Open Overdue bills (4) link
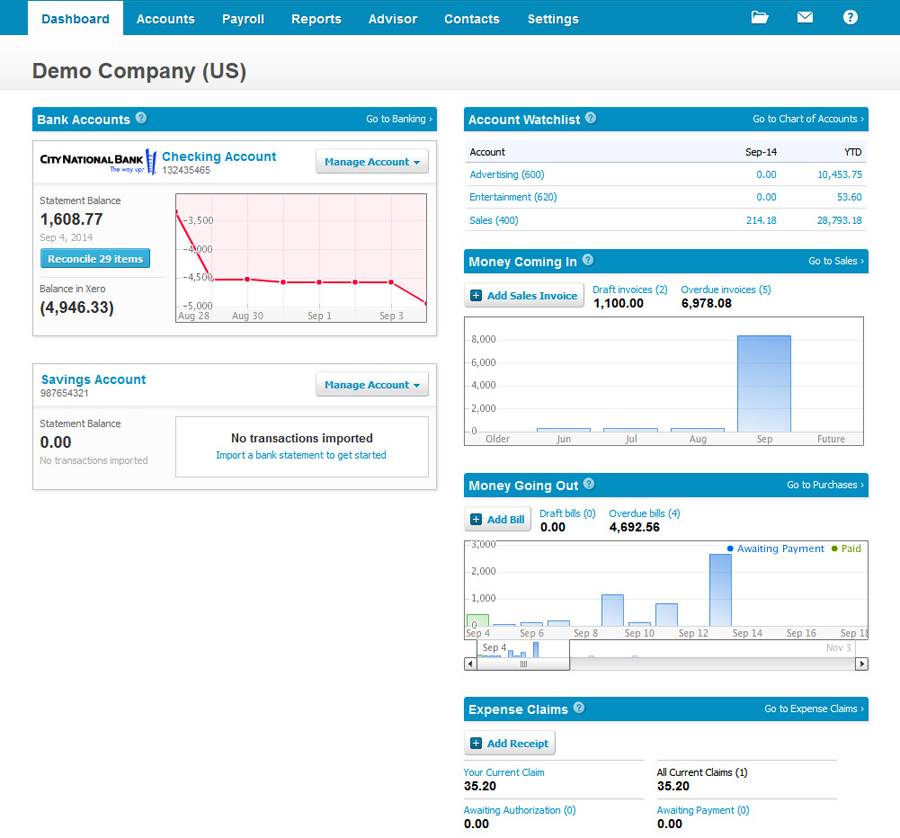 point(644,513)
